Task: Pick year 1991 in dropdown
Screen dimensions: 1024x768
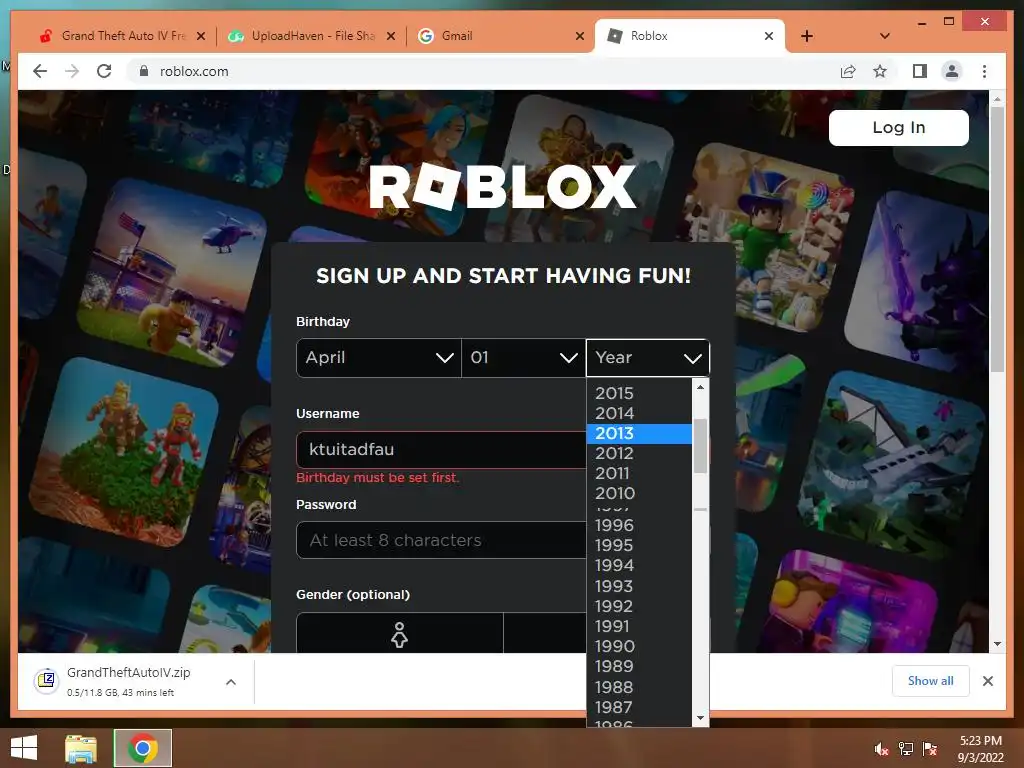Action: tap(639, 626)
